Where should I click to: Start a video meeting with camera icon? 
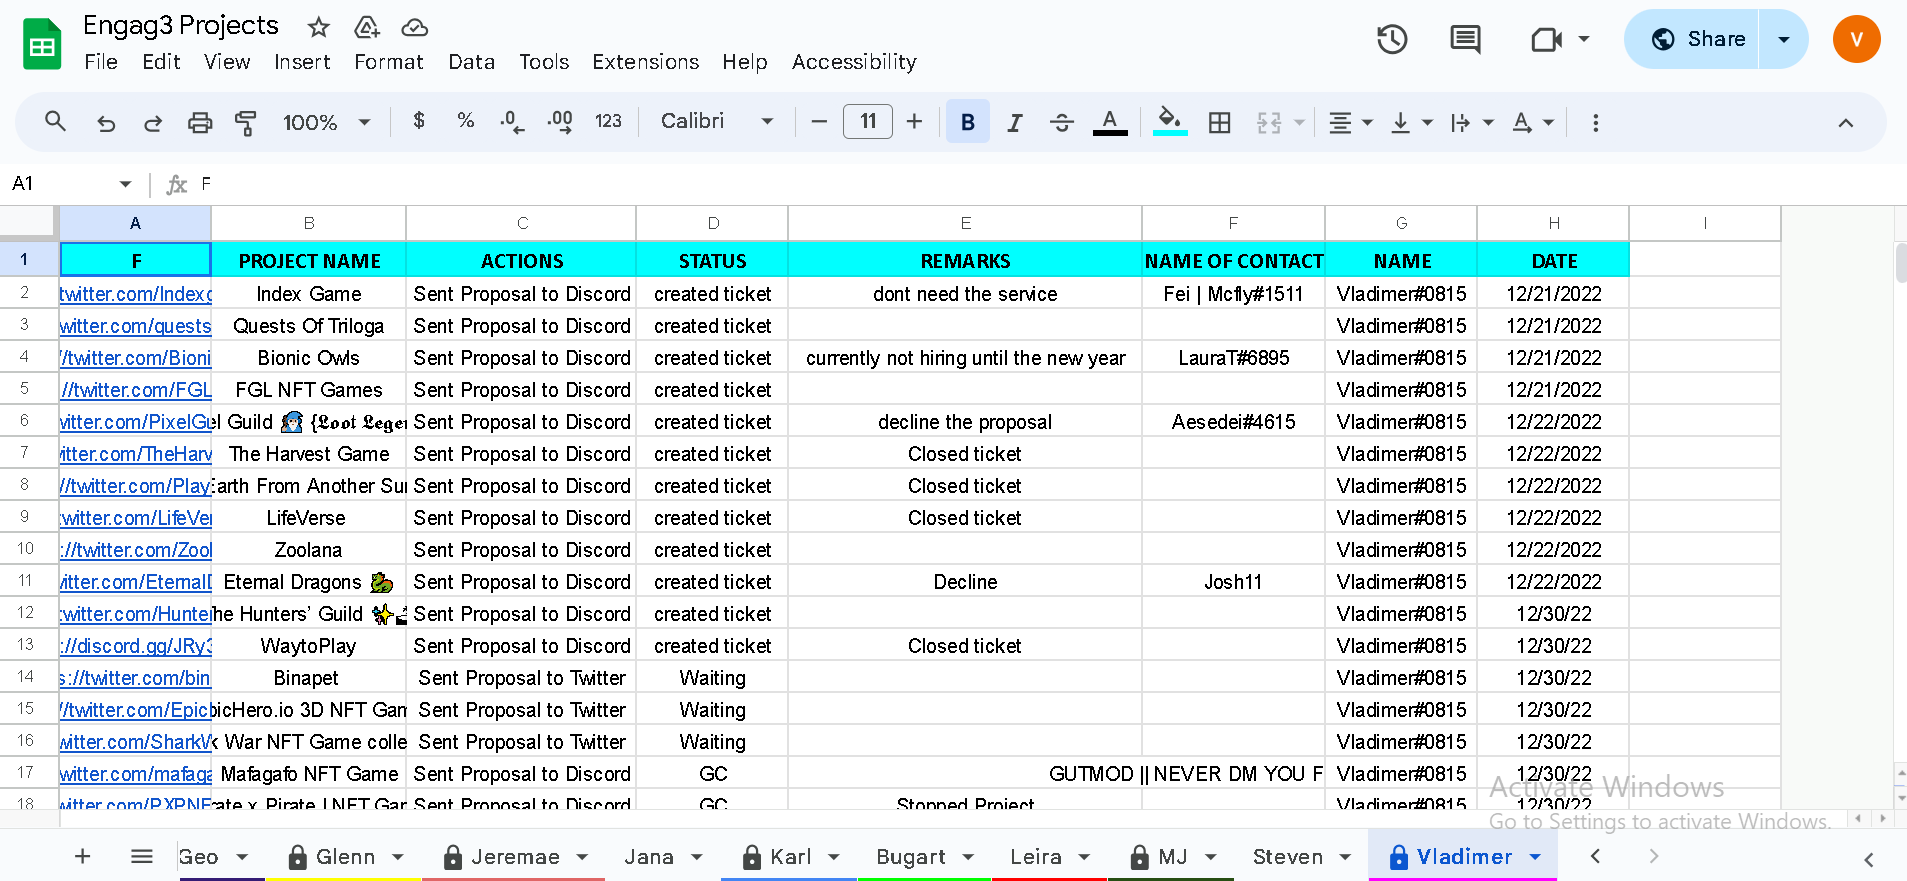1546,39
